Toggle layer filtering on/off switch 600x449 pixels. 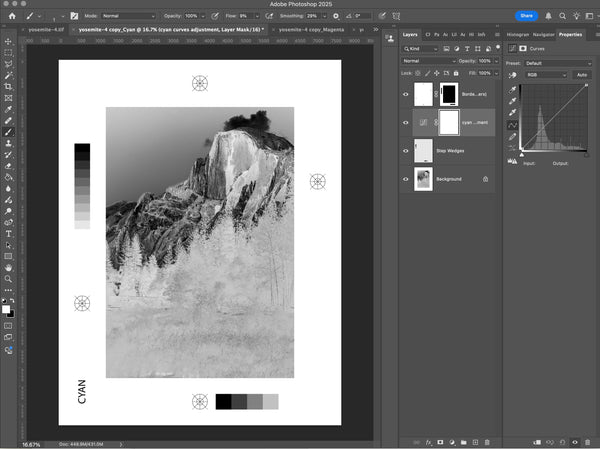(498, 47)
